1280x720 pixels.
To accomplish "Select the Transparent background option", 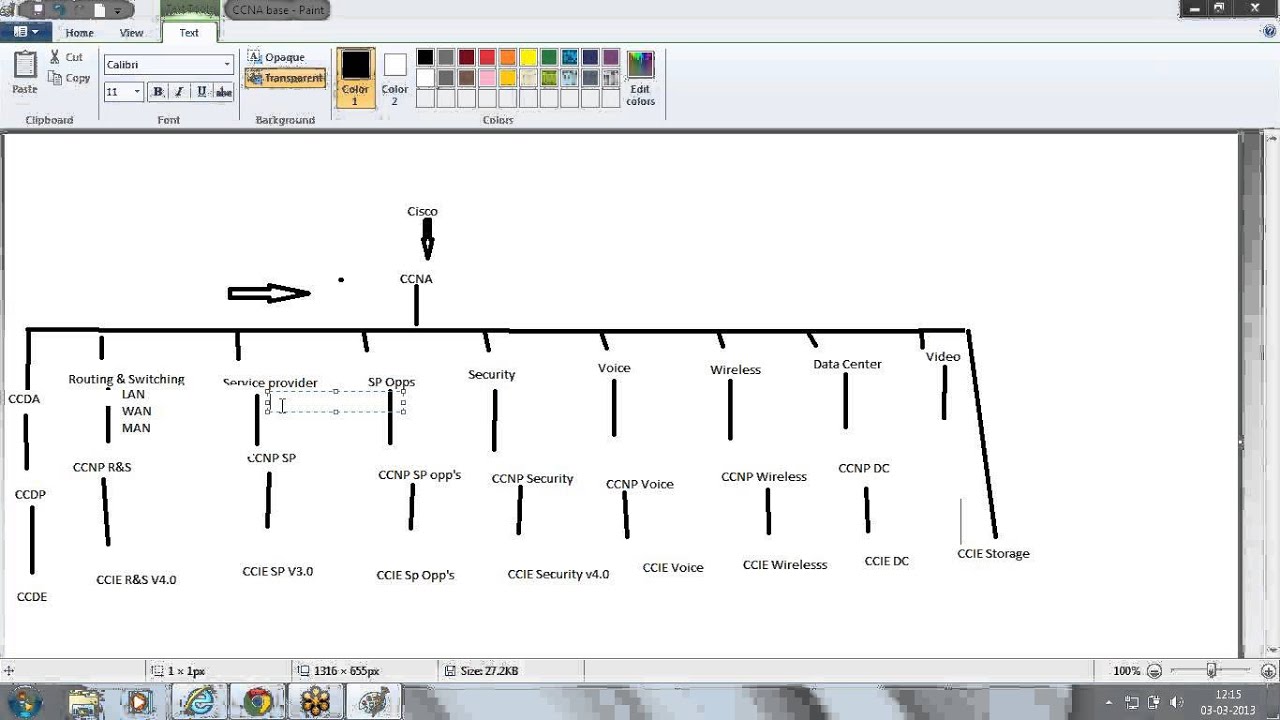I will pos(286,78).
